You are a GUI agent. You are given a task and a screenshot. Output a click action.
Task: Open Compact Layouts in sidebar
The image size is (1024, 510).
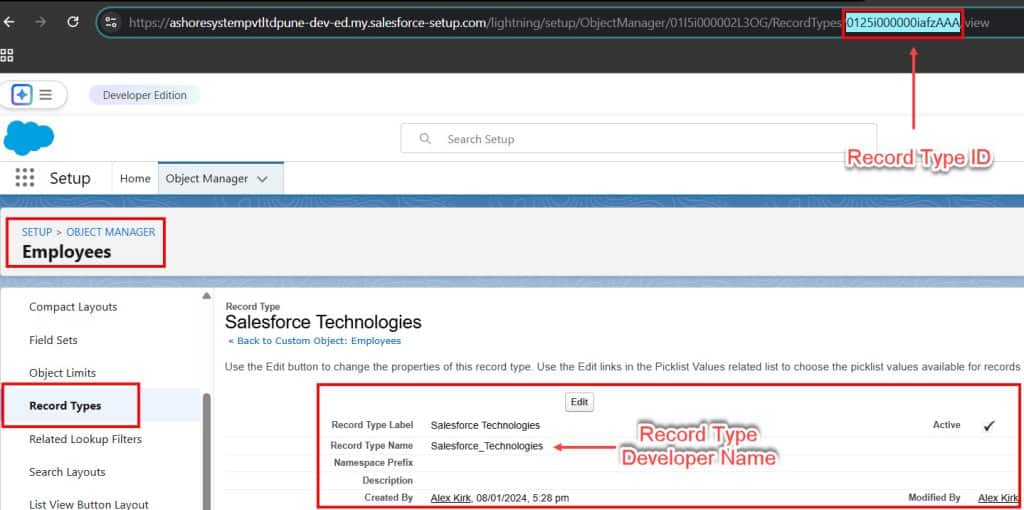[x=73, y=307]
